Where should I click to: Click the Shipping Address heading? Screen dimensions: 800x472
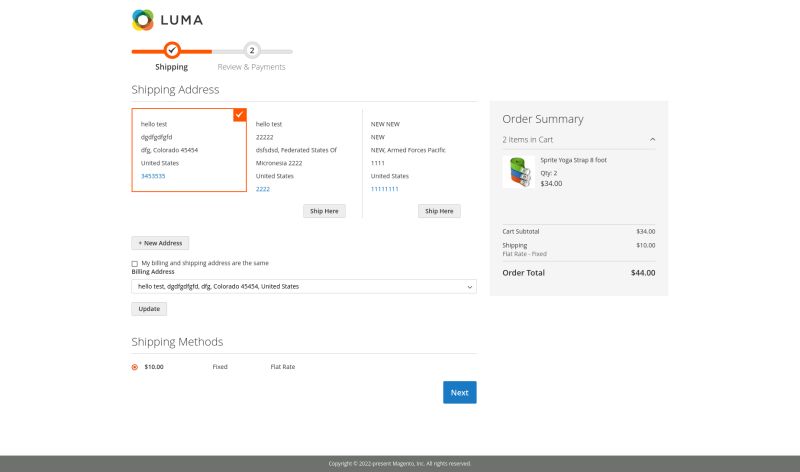tap(175, 89)
